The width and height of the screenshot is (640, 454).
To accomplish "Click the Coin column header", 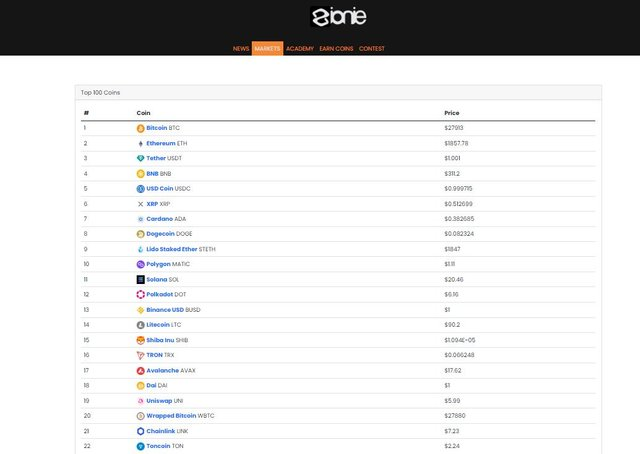I will 143,113.
